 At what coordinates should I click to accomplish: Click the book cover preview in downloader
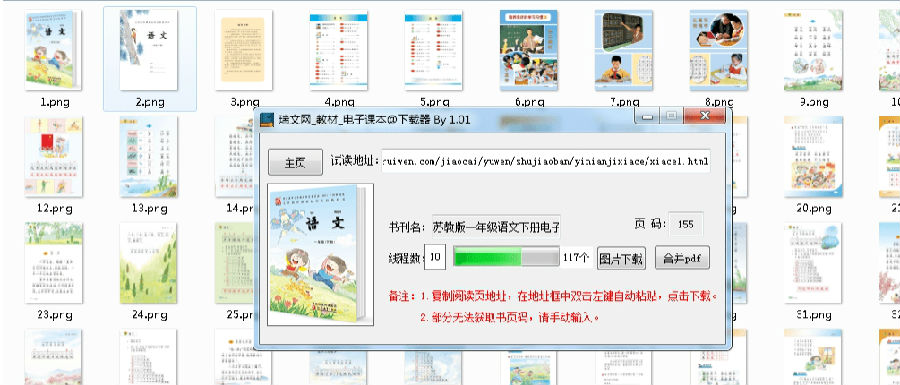pos(320,255)
